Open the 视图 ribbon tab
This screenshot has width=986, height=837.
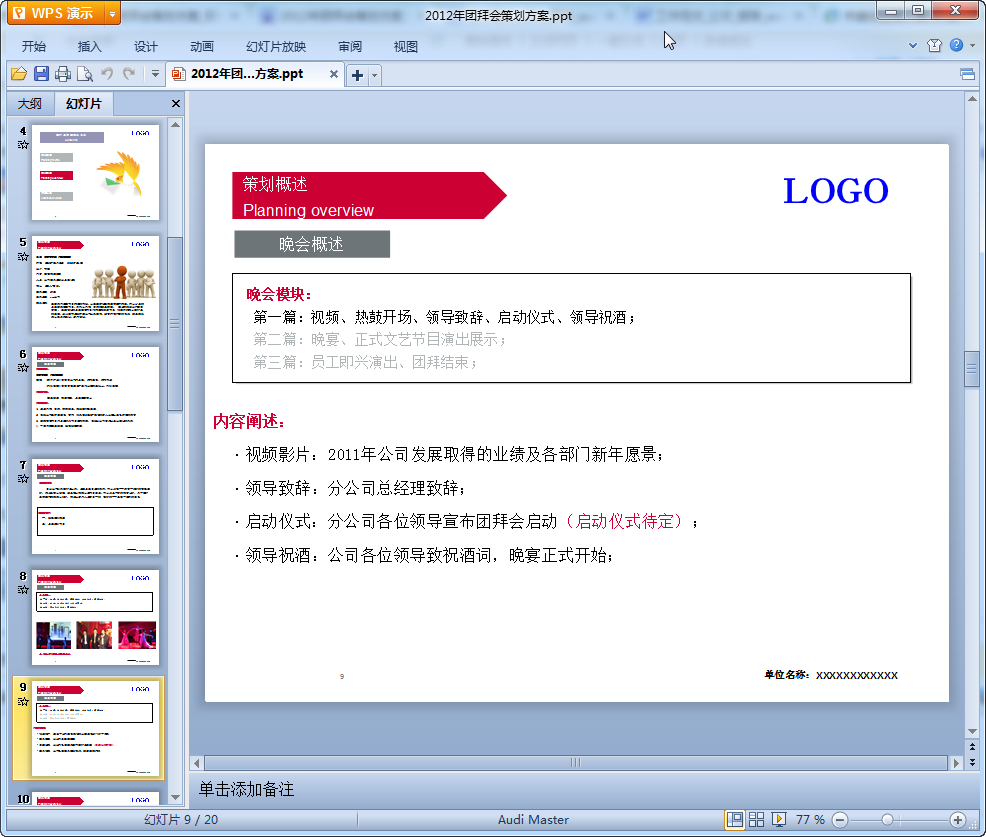406,47
